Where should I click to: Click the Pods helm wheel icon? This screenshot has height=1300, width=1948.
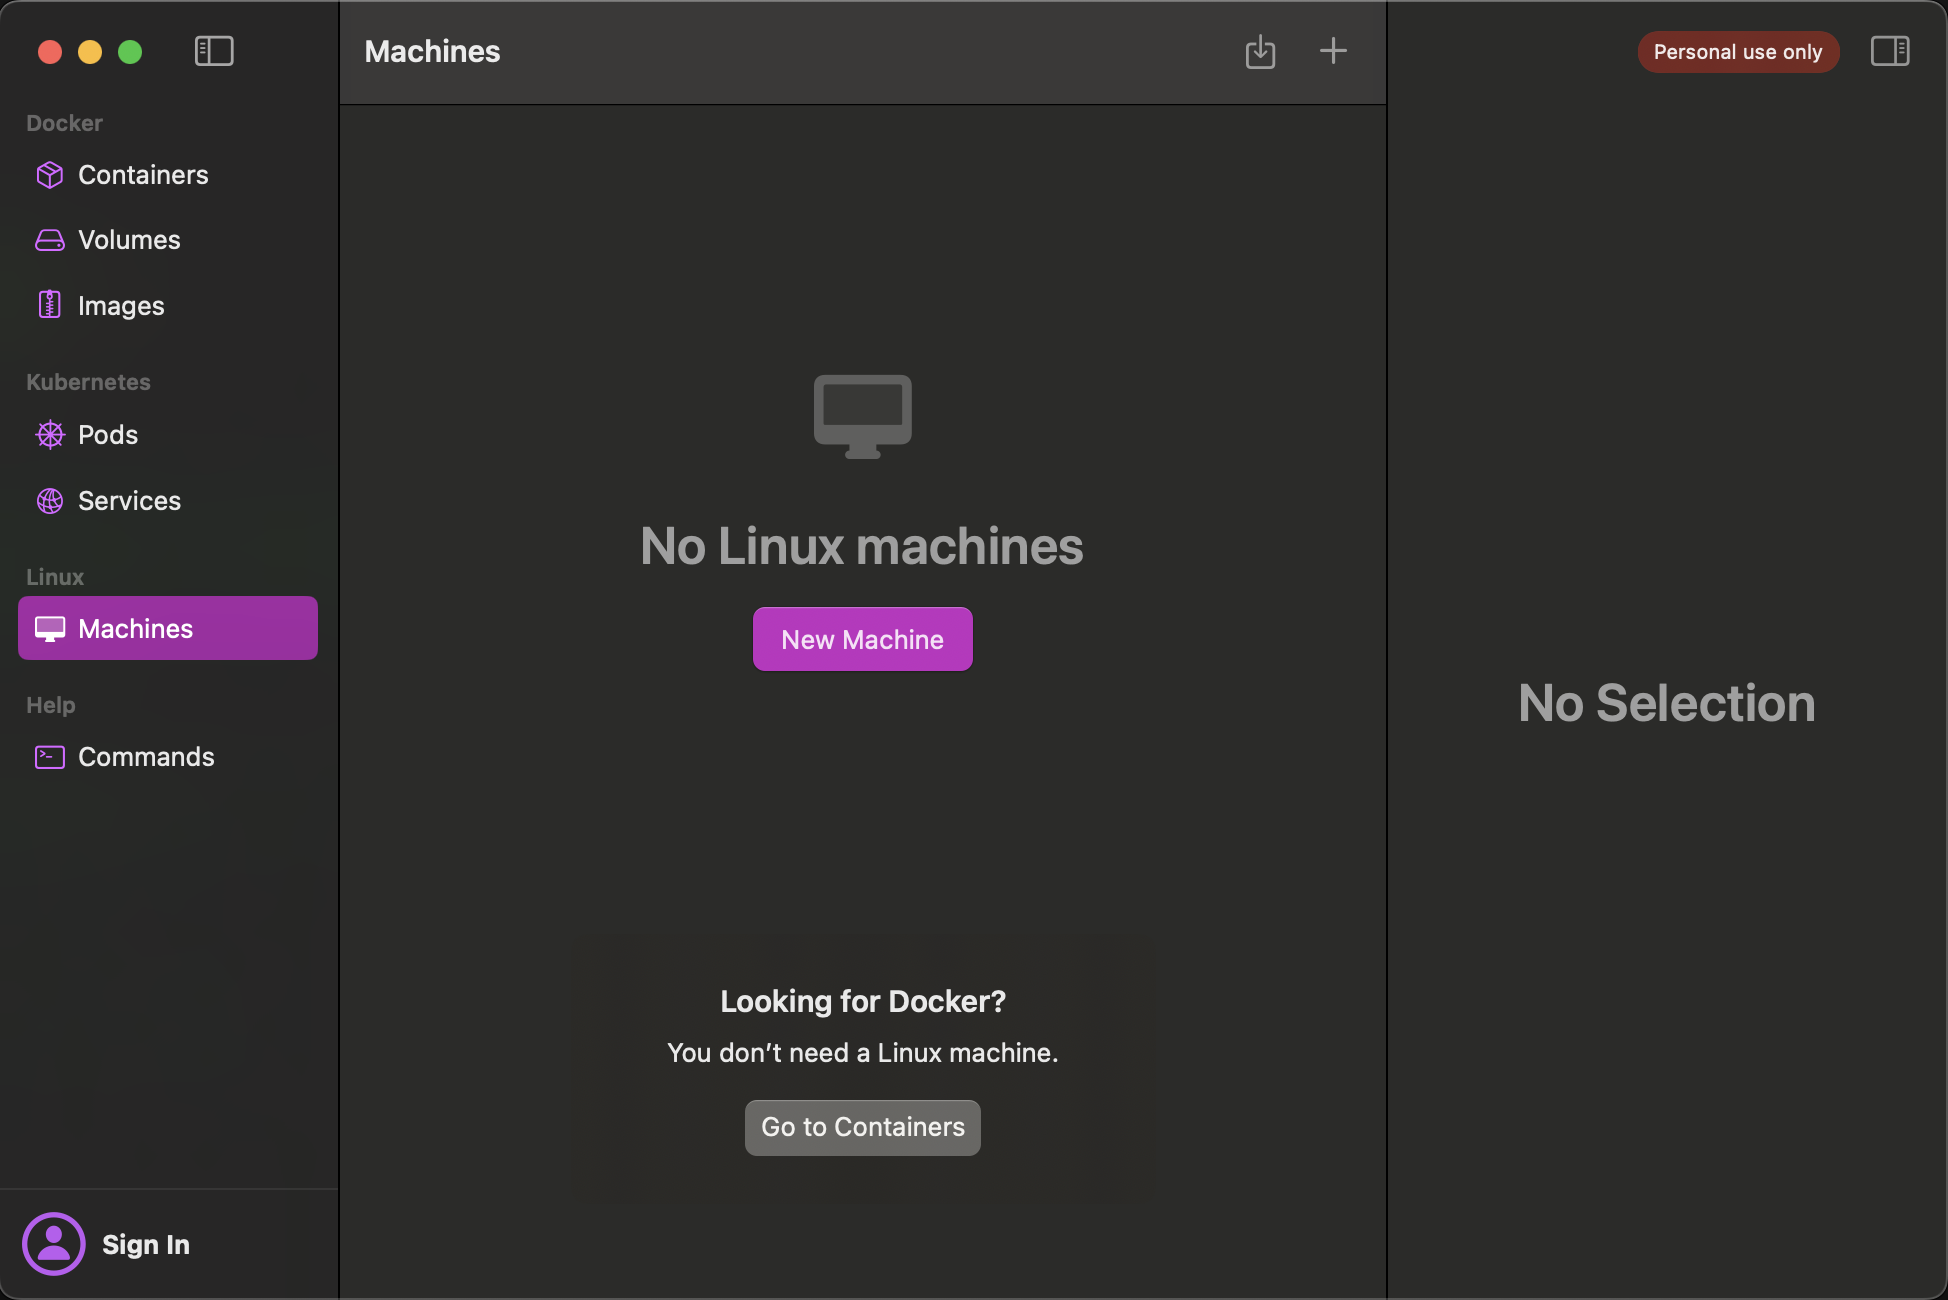coord(50,435)
